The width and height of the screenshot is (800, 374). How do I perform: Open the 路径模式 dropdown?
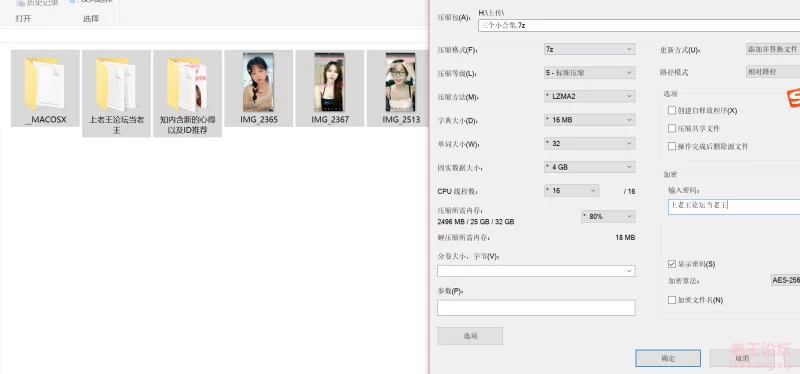pos(773,72)
